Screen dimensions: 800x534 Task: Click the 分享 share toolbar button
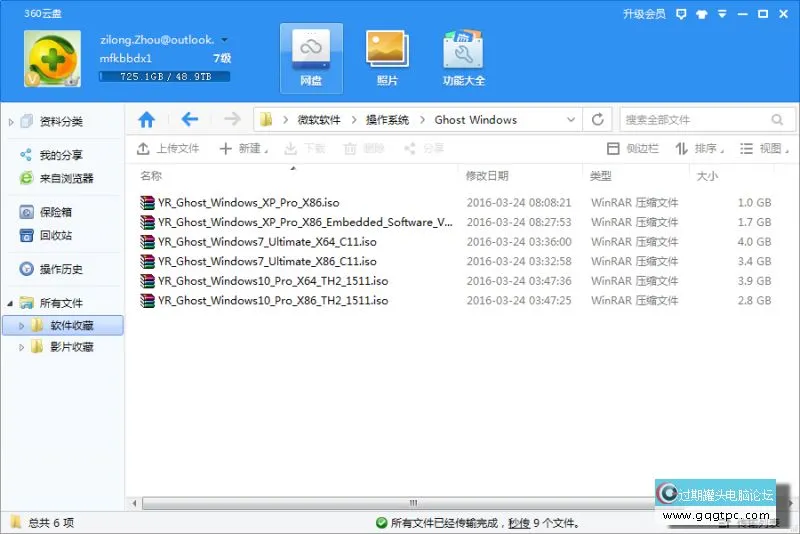423,148
